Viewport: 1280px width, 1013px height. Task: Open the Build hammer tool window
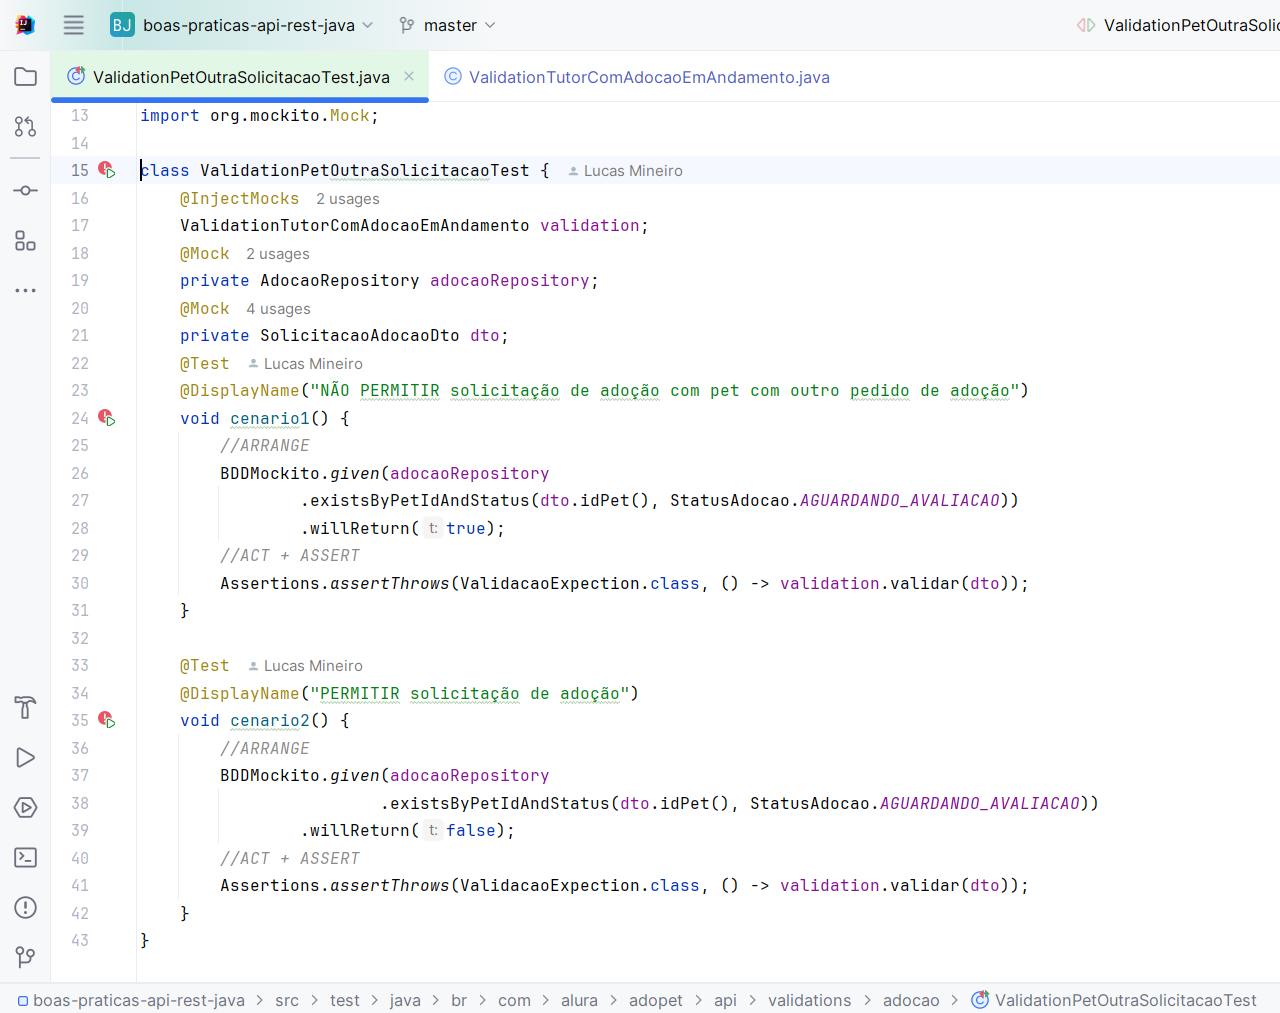(x=26, y=708)
